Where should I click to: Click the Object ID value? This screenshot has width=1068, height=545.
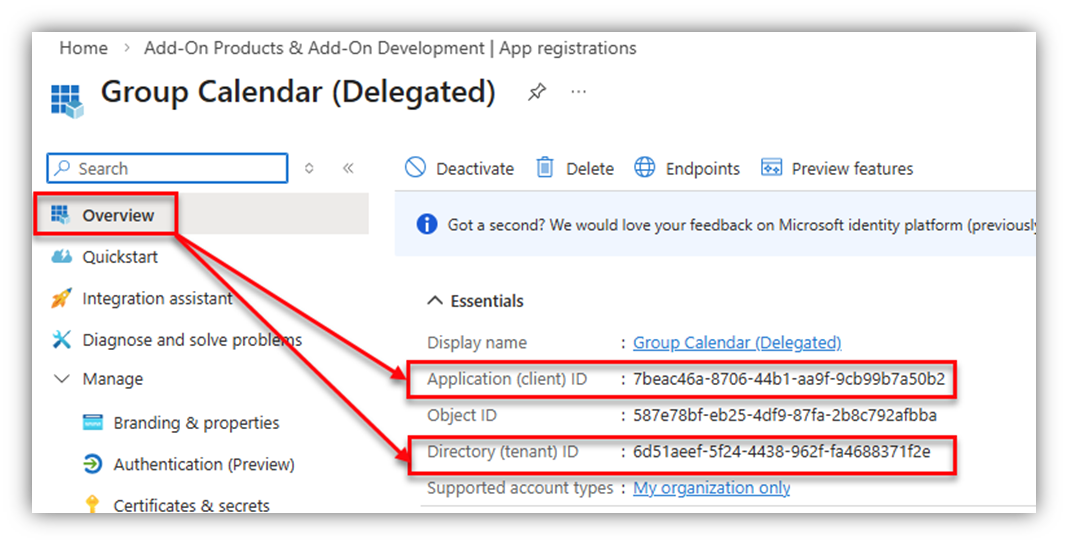tap(785, 416)
